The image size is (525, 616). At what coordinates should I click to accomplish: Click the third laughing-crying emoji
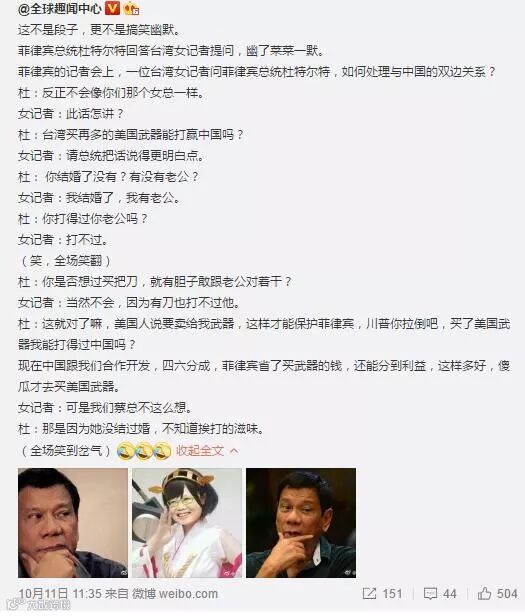pyautogui.click(x=162, y=450)
